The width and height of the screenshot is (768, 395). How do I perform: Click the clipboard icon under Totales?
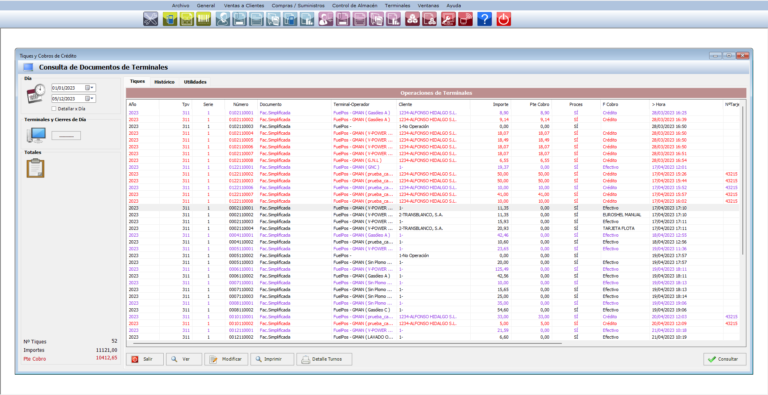(x=35, y=168)
